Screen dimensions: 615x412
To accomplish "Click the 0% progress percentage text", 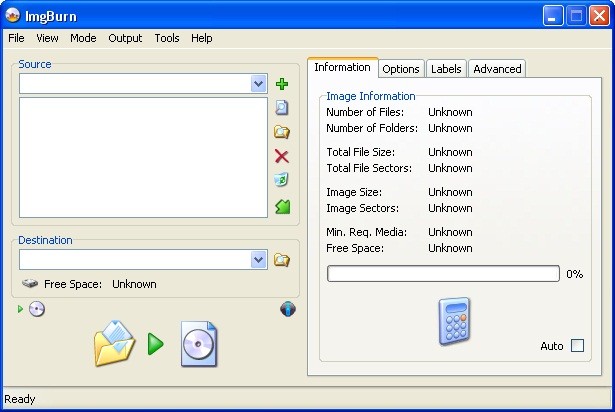I will click(x=574, y=274).
